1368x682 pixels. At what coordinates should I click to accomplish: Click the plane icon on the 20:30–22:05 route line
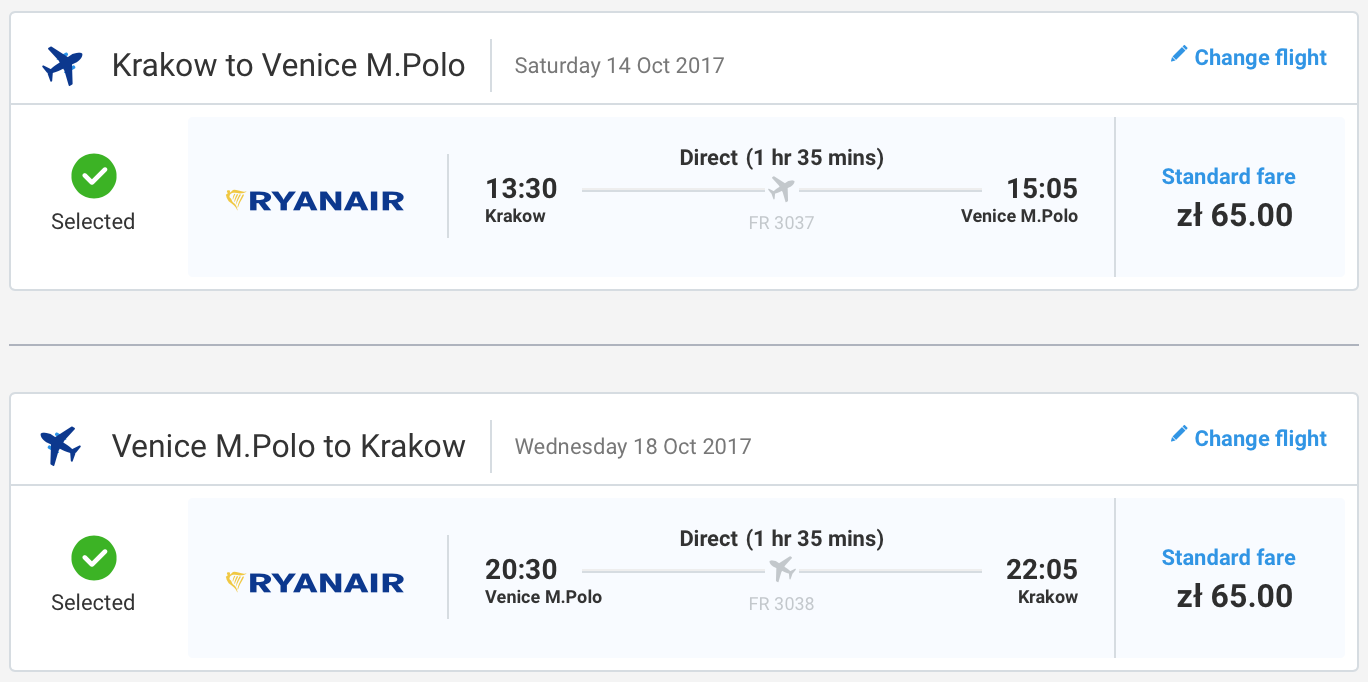(781, 570)
